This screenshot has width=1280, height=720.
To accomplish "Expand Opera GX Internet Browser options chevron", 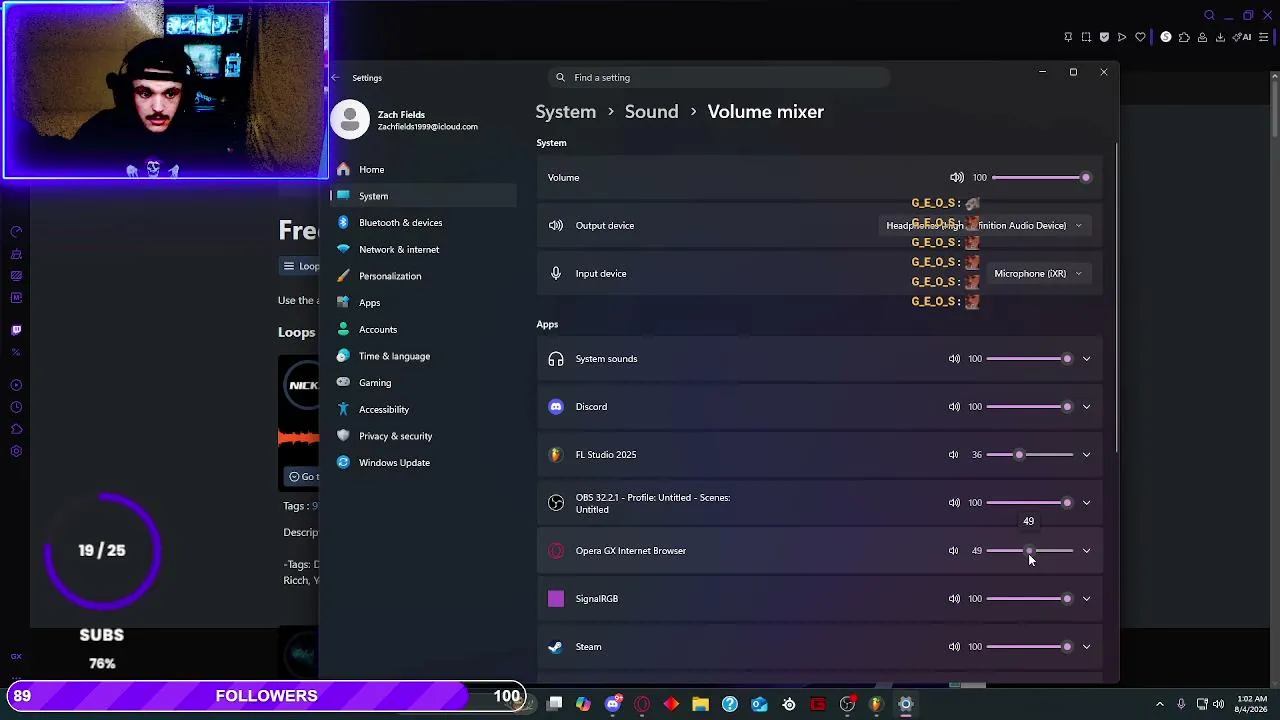I will (1086, 551).
